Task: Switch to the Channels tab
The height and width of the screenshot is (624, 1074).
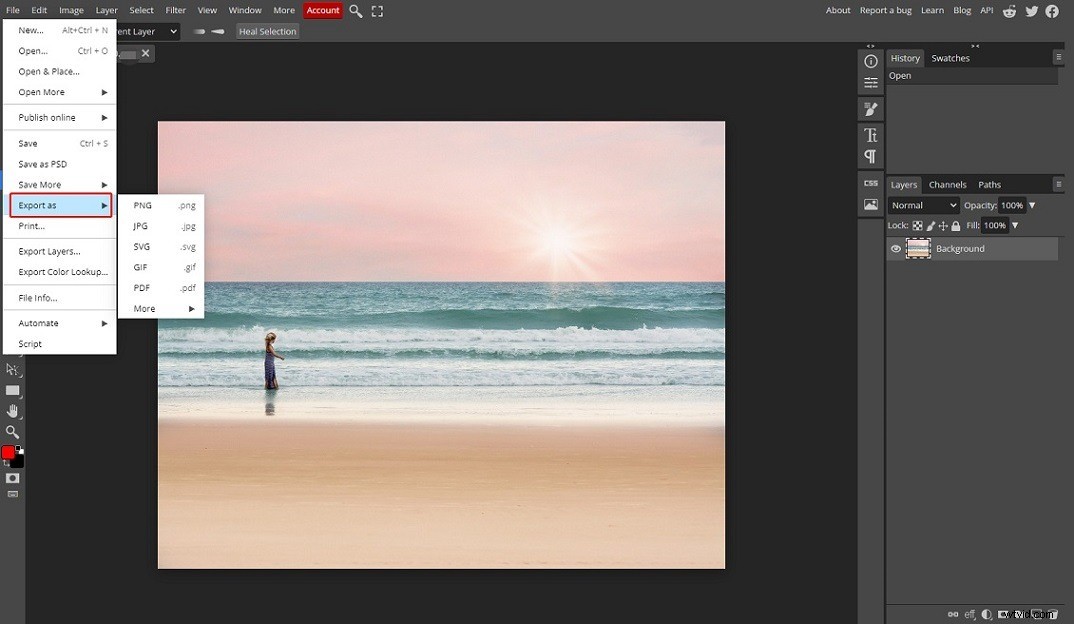Action: click(947, 184)
